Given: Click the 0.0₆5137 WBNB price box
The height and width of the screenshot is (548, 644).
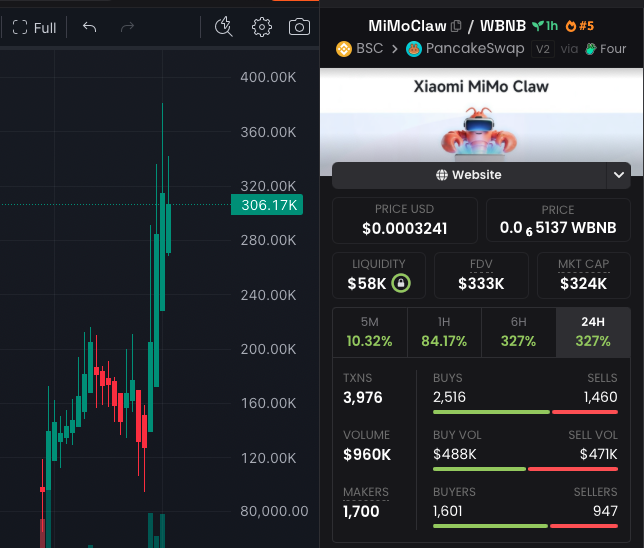Looking at the screenshot, I should pyautogui.click(x=558, y=220).
